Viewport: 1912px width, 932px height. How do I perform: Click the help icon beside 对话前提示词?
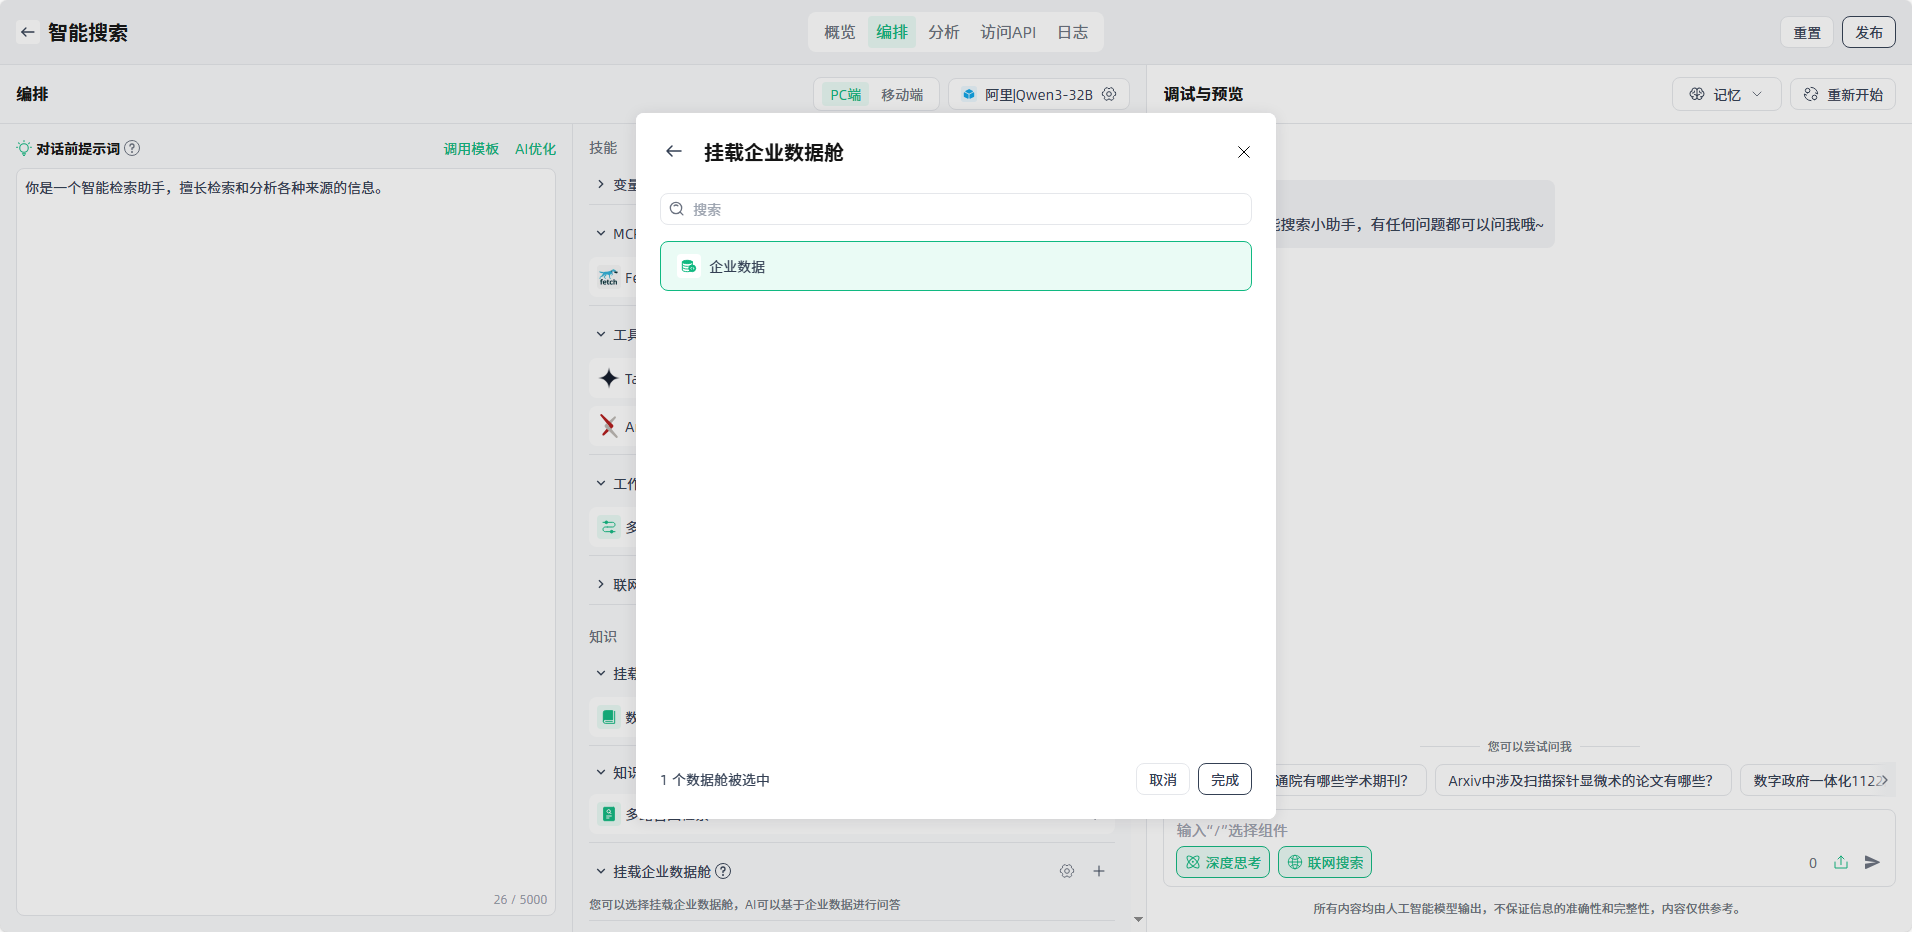click(x=132, y=149)
